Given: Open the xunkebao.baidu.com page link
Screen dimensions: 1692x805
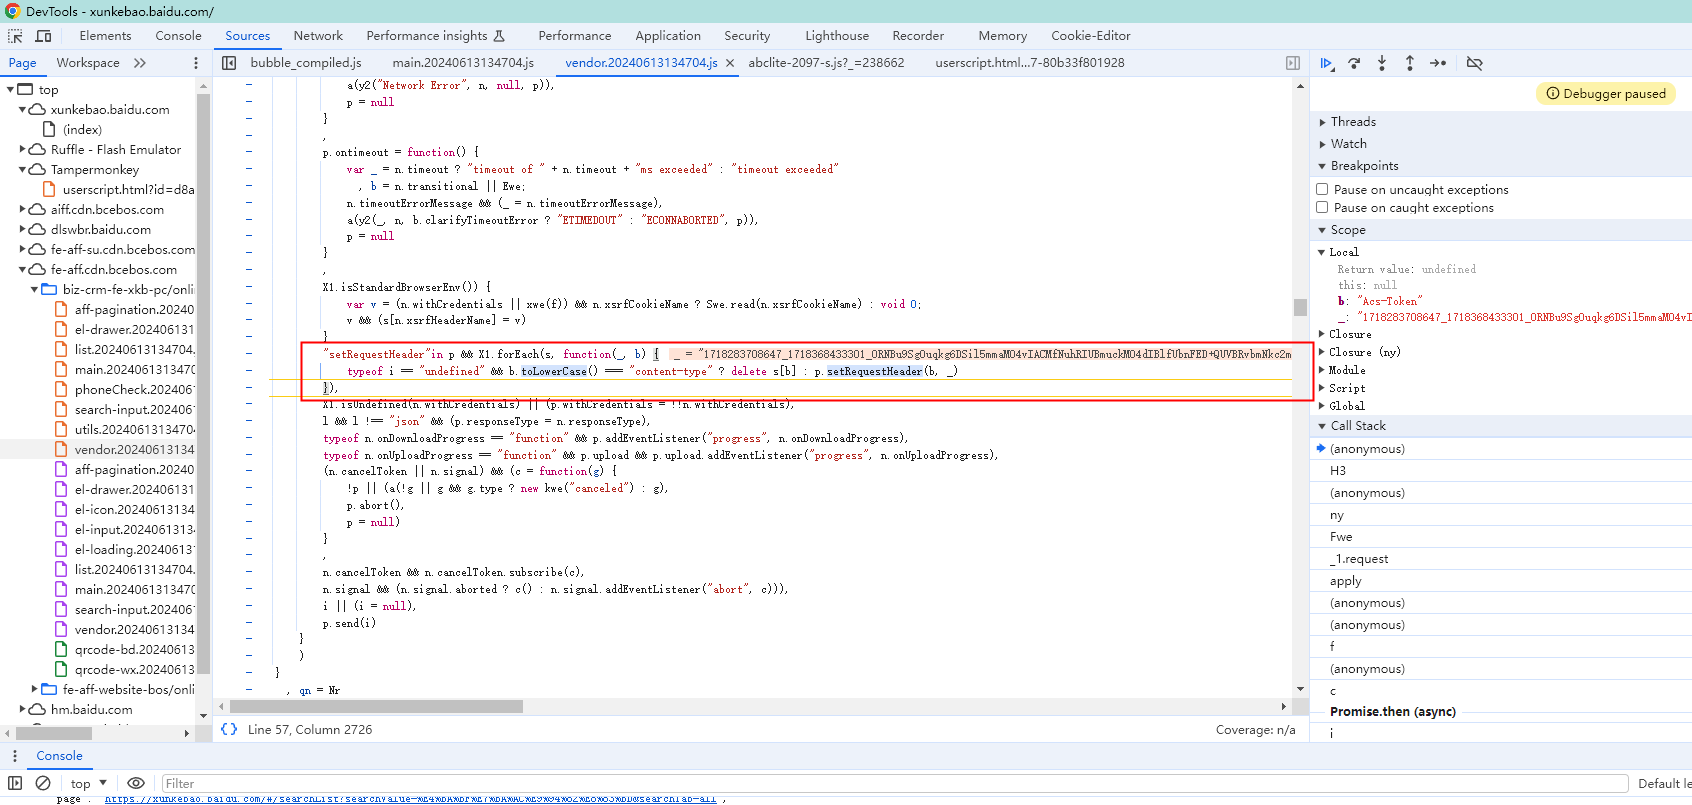Looking at the screenshot, I should 410,799.
